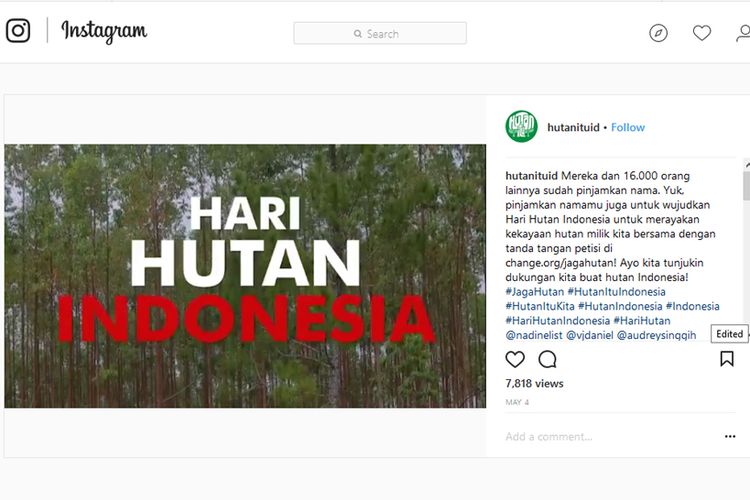Click the Instagram wordmark logo

(104, 32)
